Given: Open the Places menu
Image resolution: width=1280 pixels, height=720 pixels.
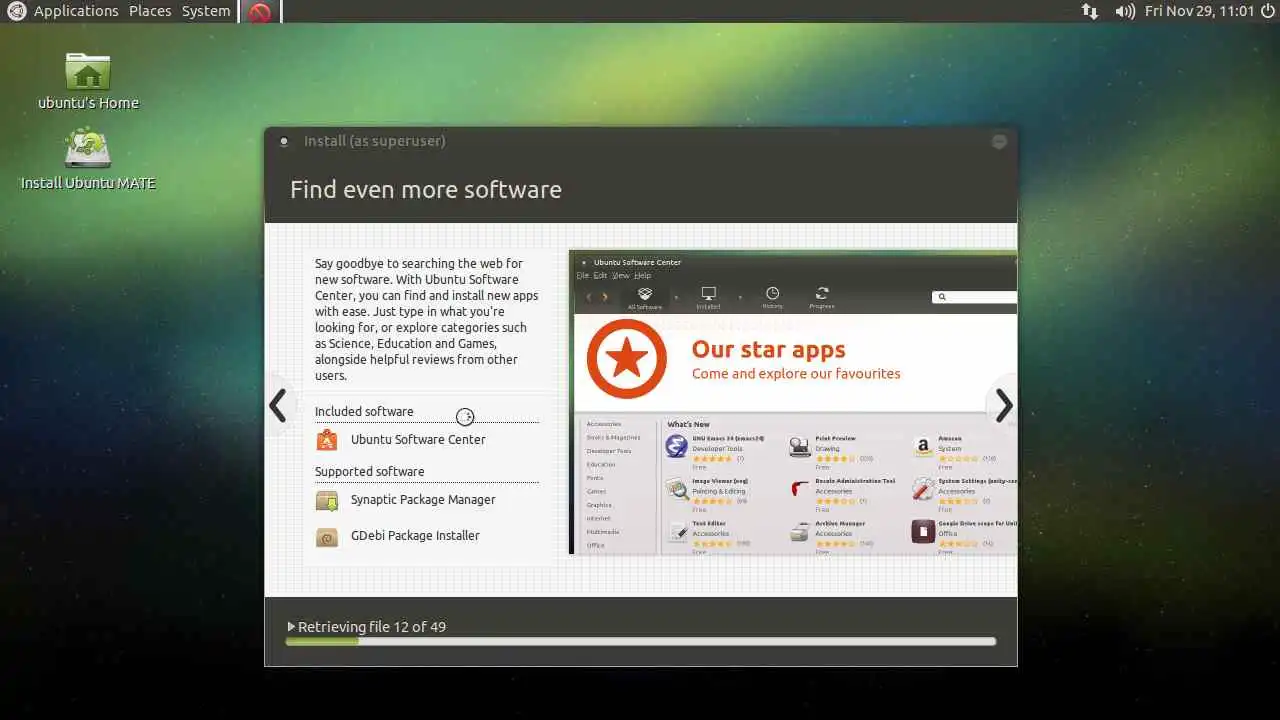Looking at the screenshot, I should pyautogui.click(x=150, y=11).
